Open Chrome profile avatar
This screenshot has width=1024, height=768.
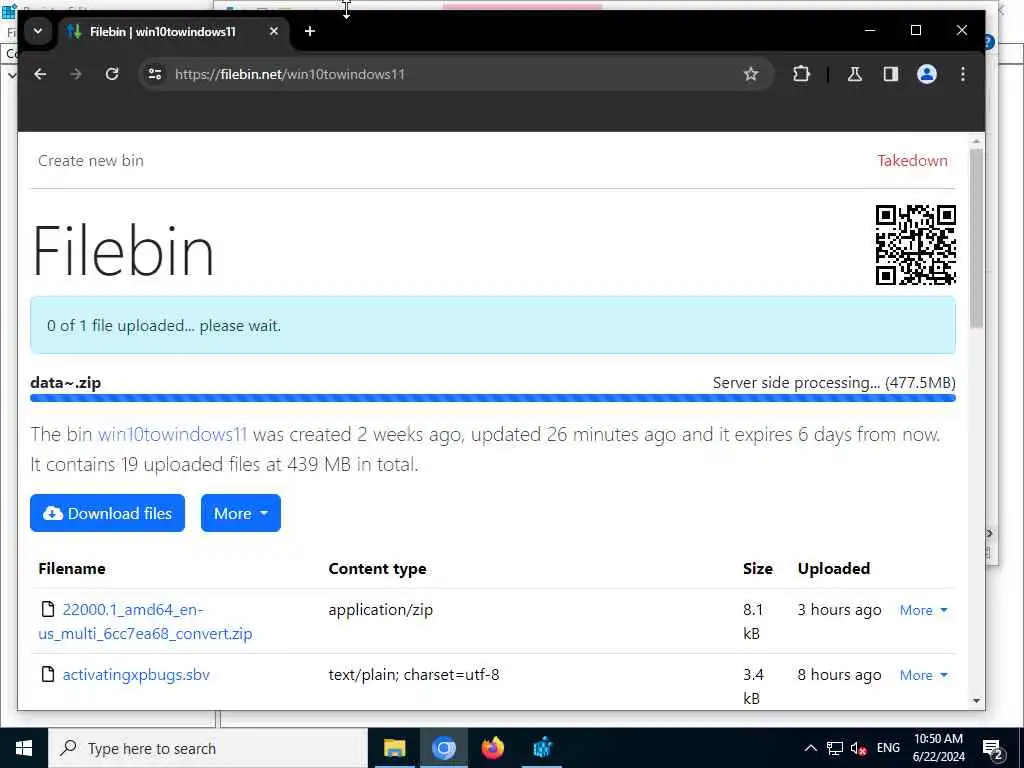(x=927, y=74)
